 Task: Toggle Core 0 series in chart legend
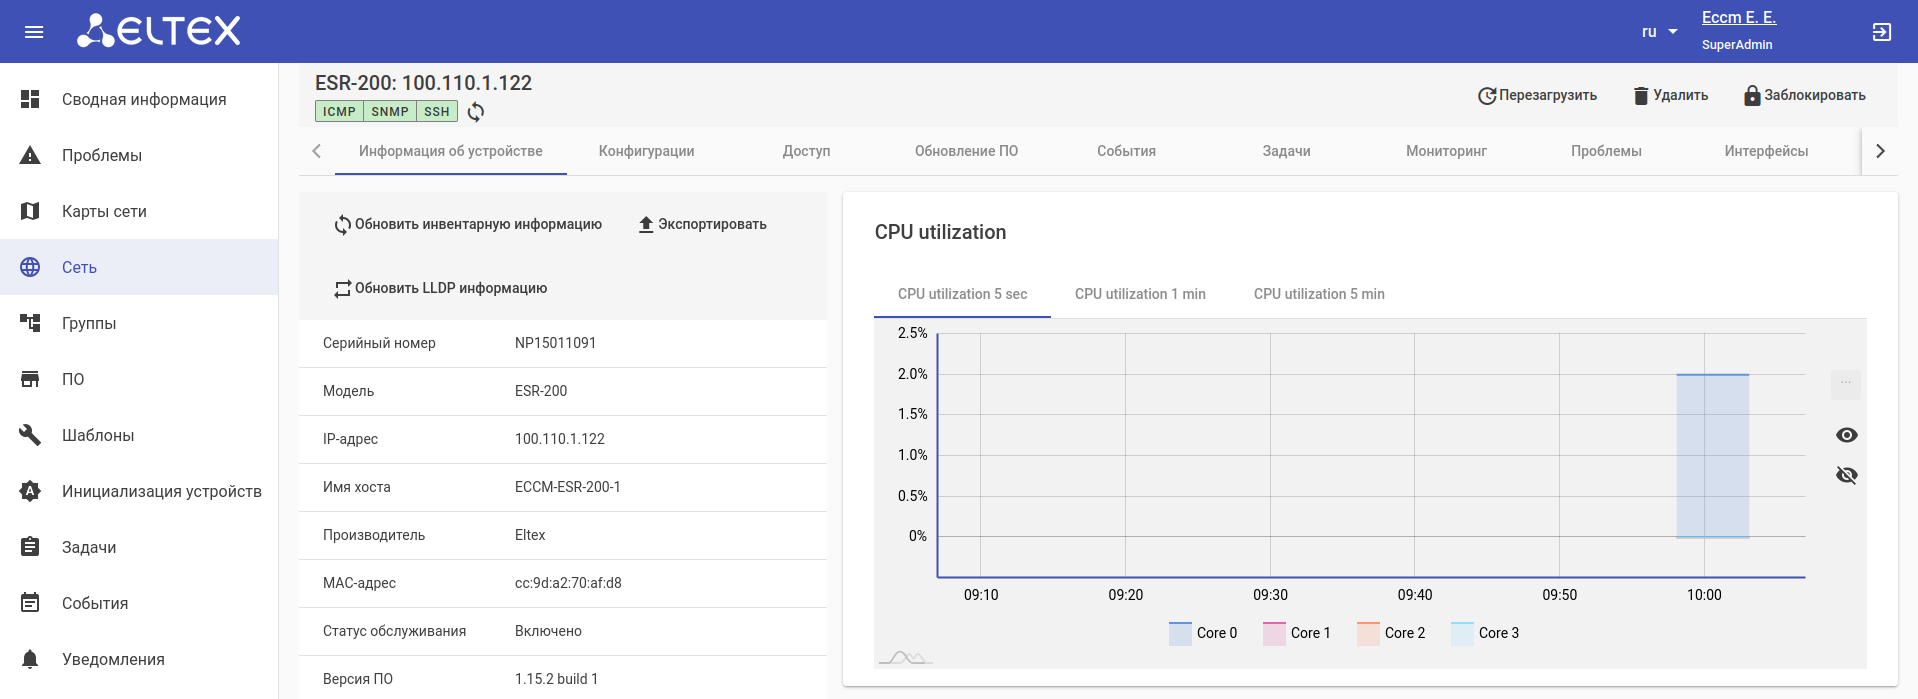(1203, 633)
